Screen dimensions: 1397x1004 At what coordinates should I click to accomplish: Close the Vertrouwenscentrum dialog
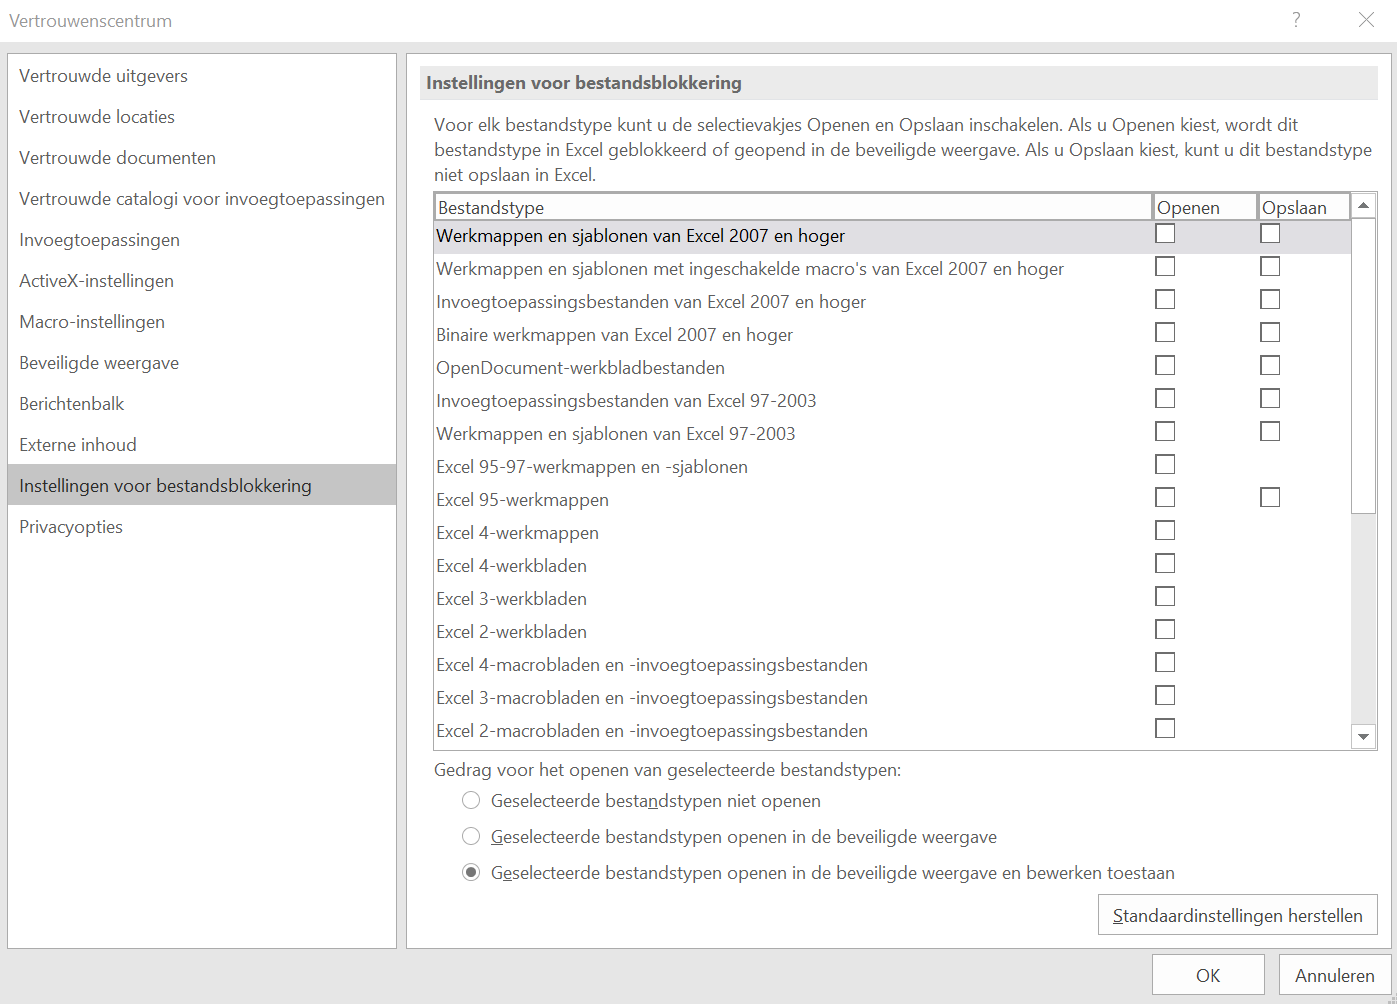point(1366,20)
